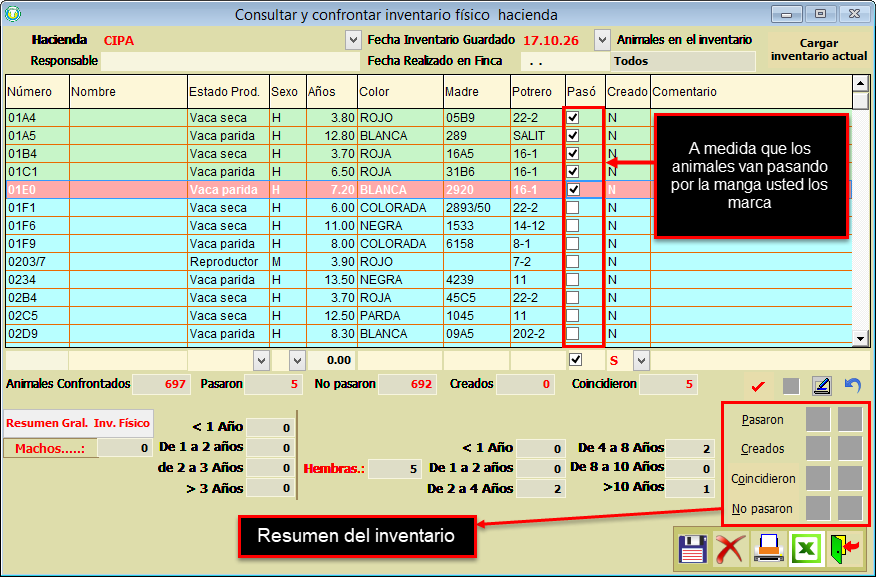
Task: Click the red X delete icon
Action: click(x=730, y=549)
